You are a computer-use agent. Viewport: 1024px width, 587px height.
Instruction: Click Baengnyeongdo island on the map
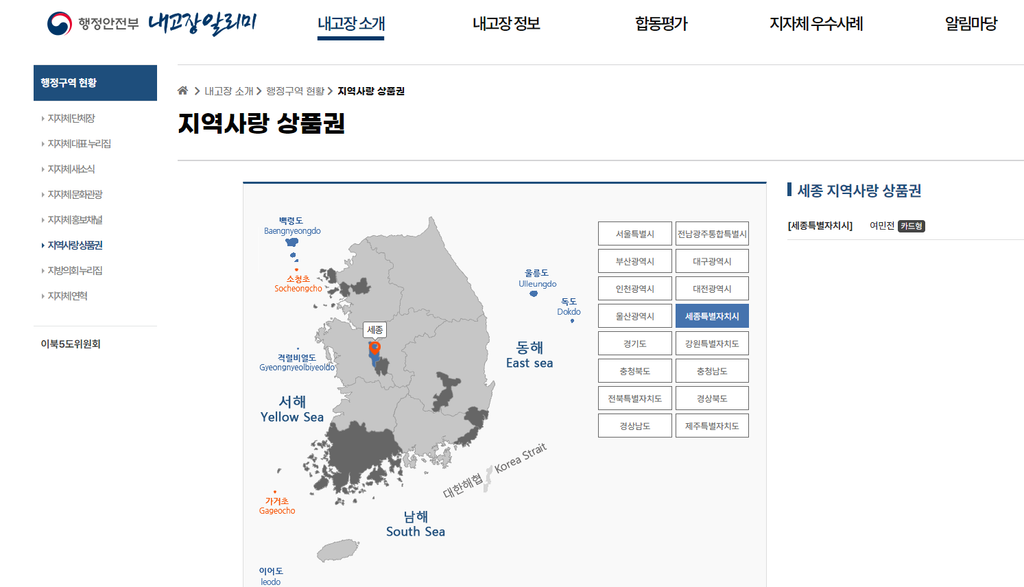(292, 242)
